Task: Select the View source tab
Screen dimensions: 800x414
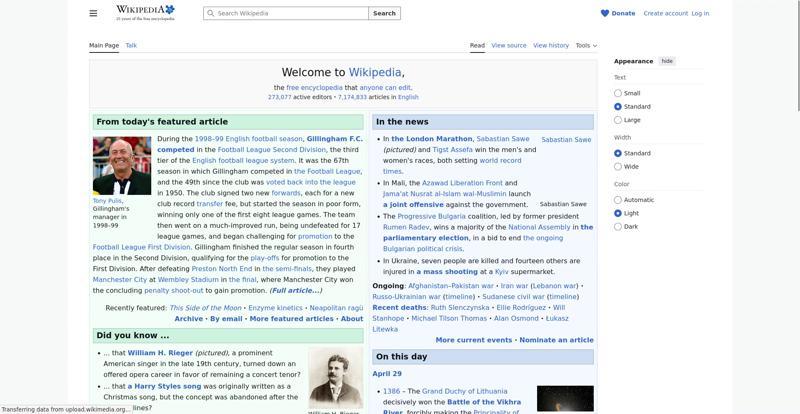Action: pyautogui.click(x=509, y=45)
